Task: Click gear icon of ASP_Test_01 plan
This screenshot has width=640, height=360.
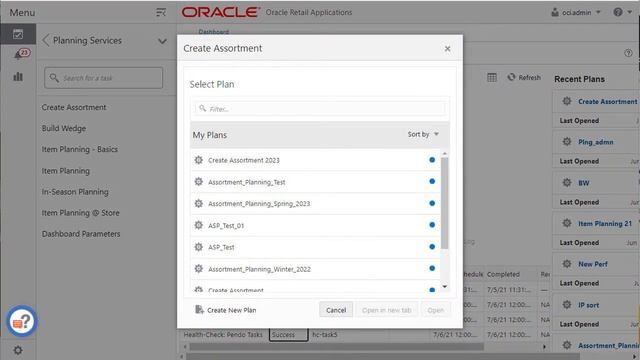Action: tap(198, 225)
